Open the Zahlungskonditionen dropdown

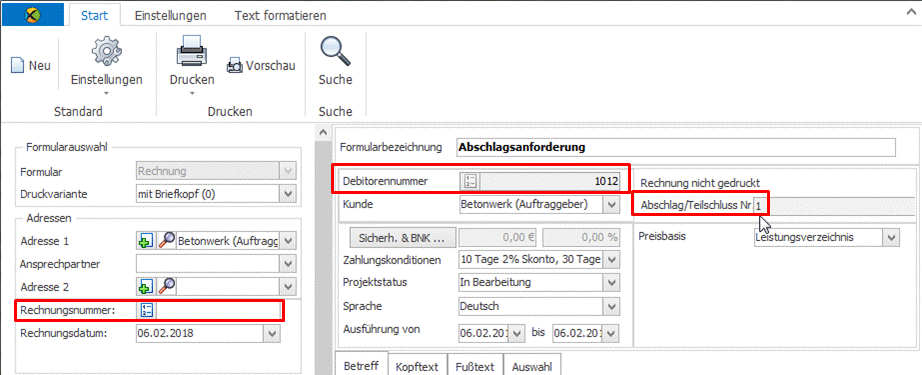pyautogui.click(x=612, y=259)
